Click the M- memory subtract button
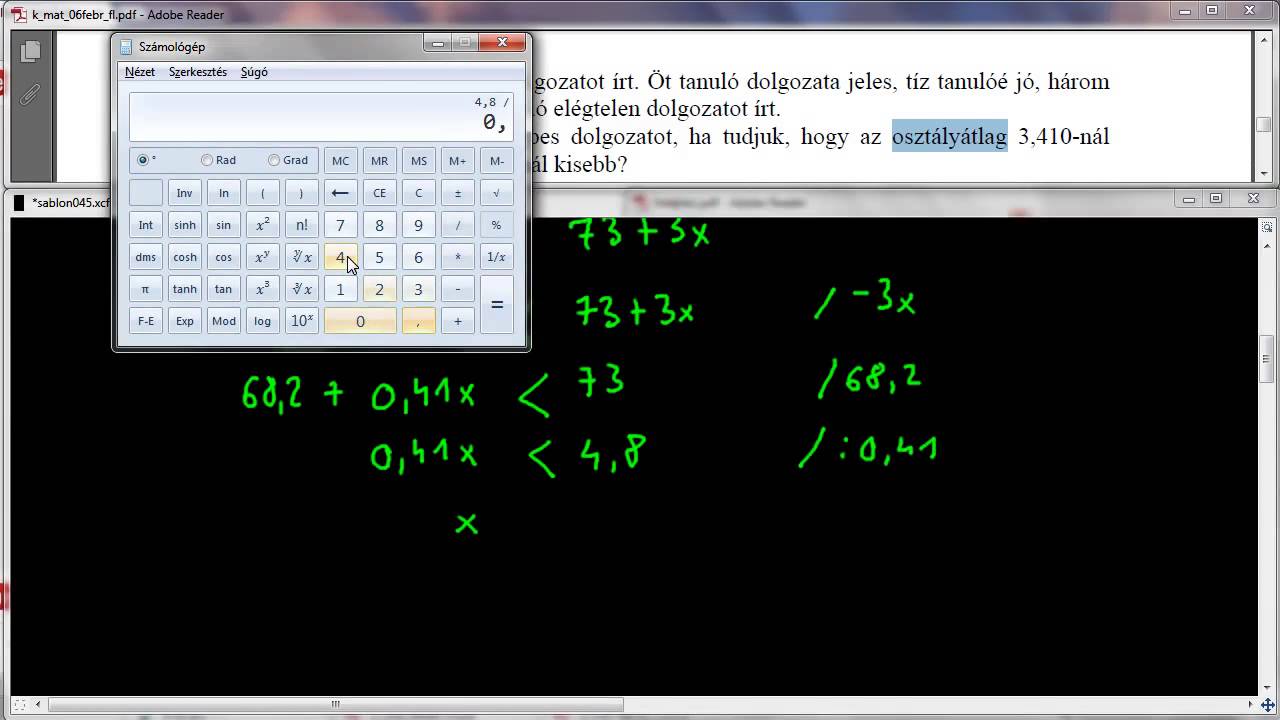Viewport: 1280px width, 720px height. pos(497,161)
